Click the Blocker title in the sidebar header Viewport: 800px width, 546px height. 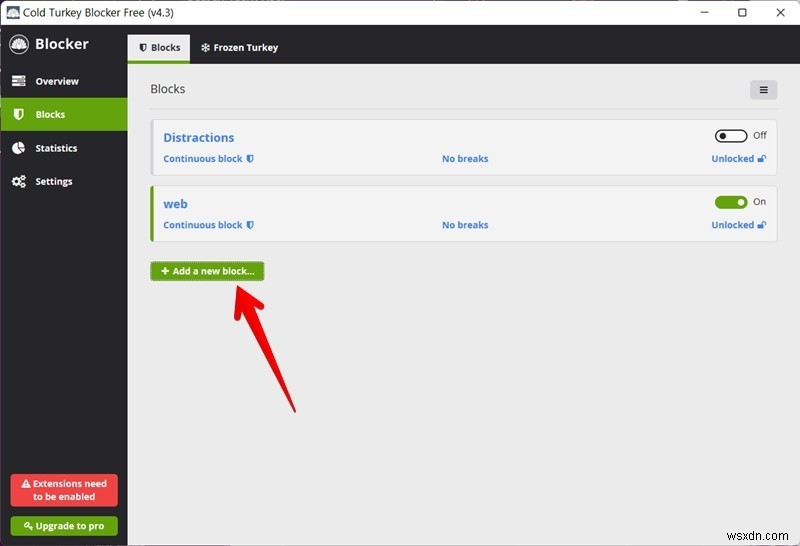pos(62,44)
